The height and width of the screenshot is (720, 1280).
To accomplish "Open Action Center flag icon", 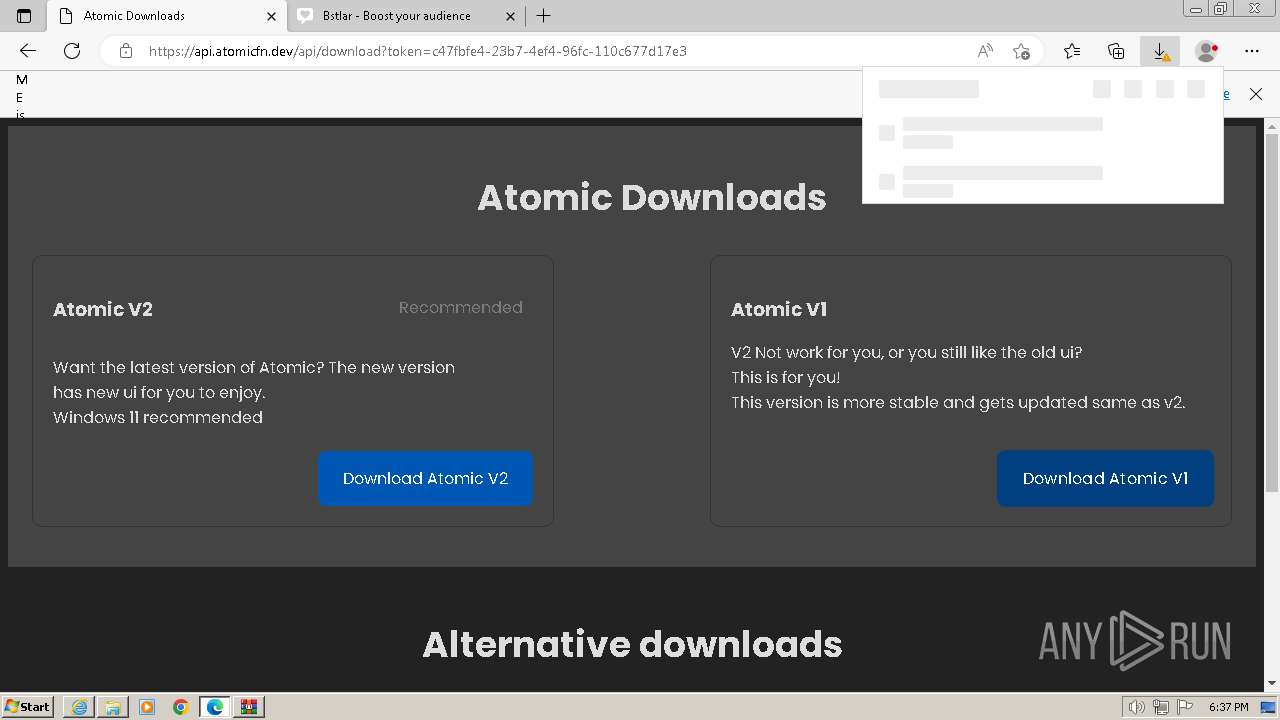I will click(x=1184, y=707).
